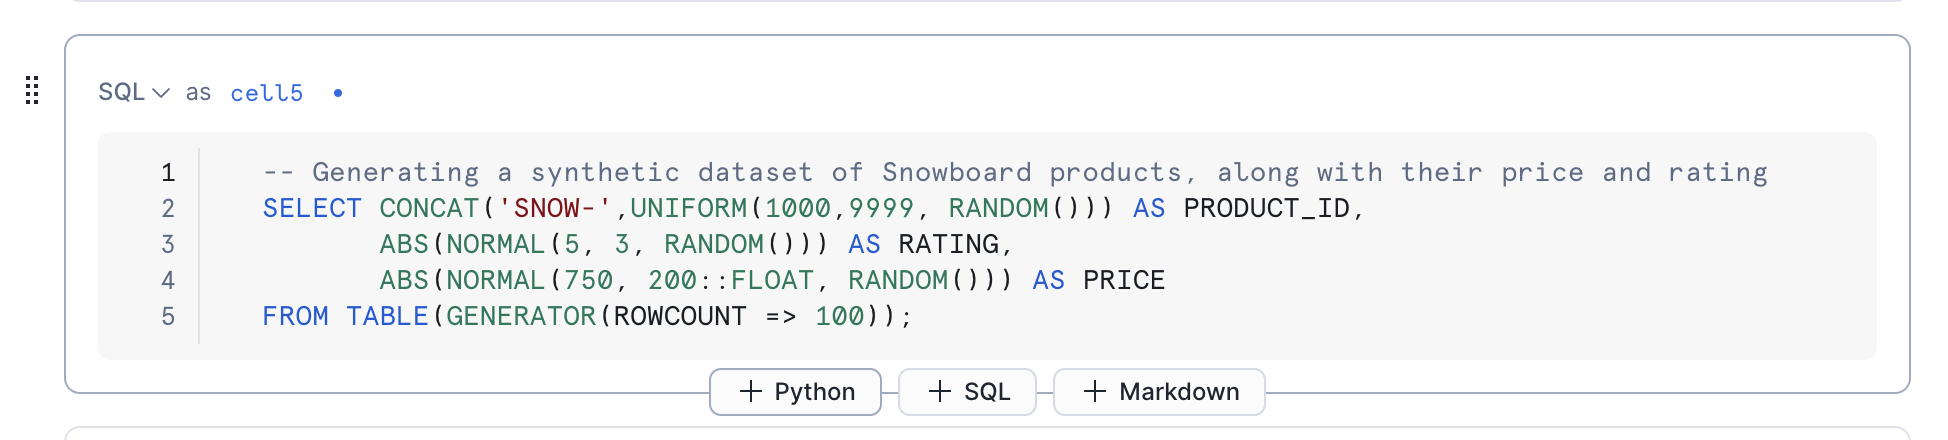The height and width of the screenshot is (440, 1948).
Task: Click line number 5 in the gutter
Action: point(168,317)
